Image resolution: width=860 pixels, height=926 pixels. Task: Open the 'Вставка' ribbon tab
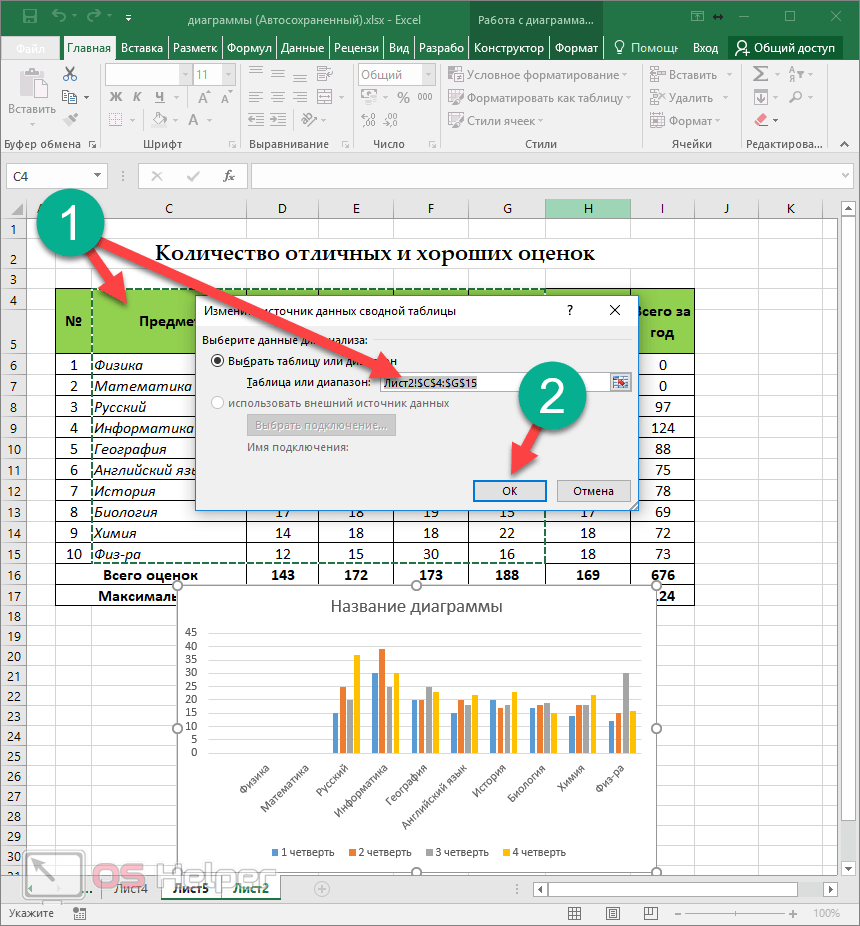coord(141,48)
